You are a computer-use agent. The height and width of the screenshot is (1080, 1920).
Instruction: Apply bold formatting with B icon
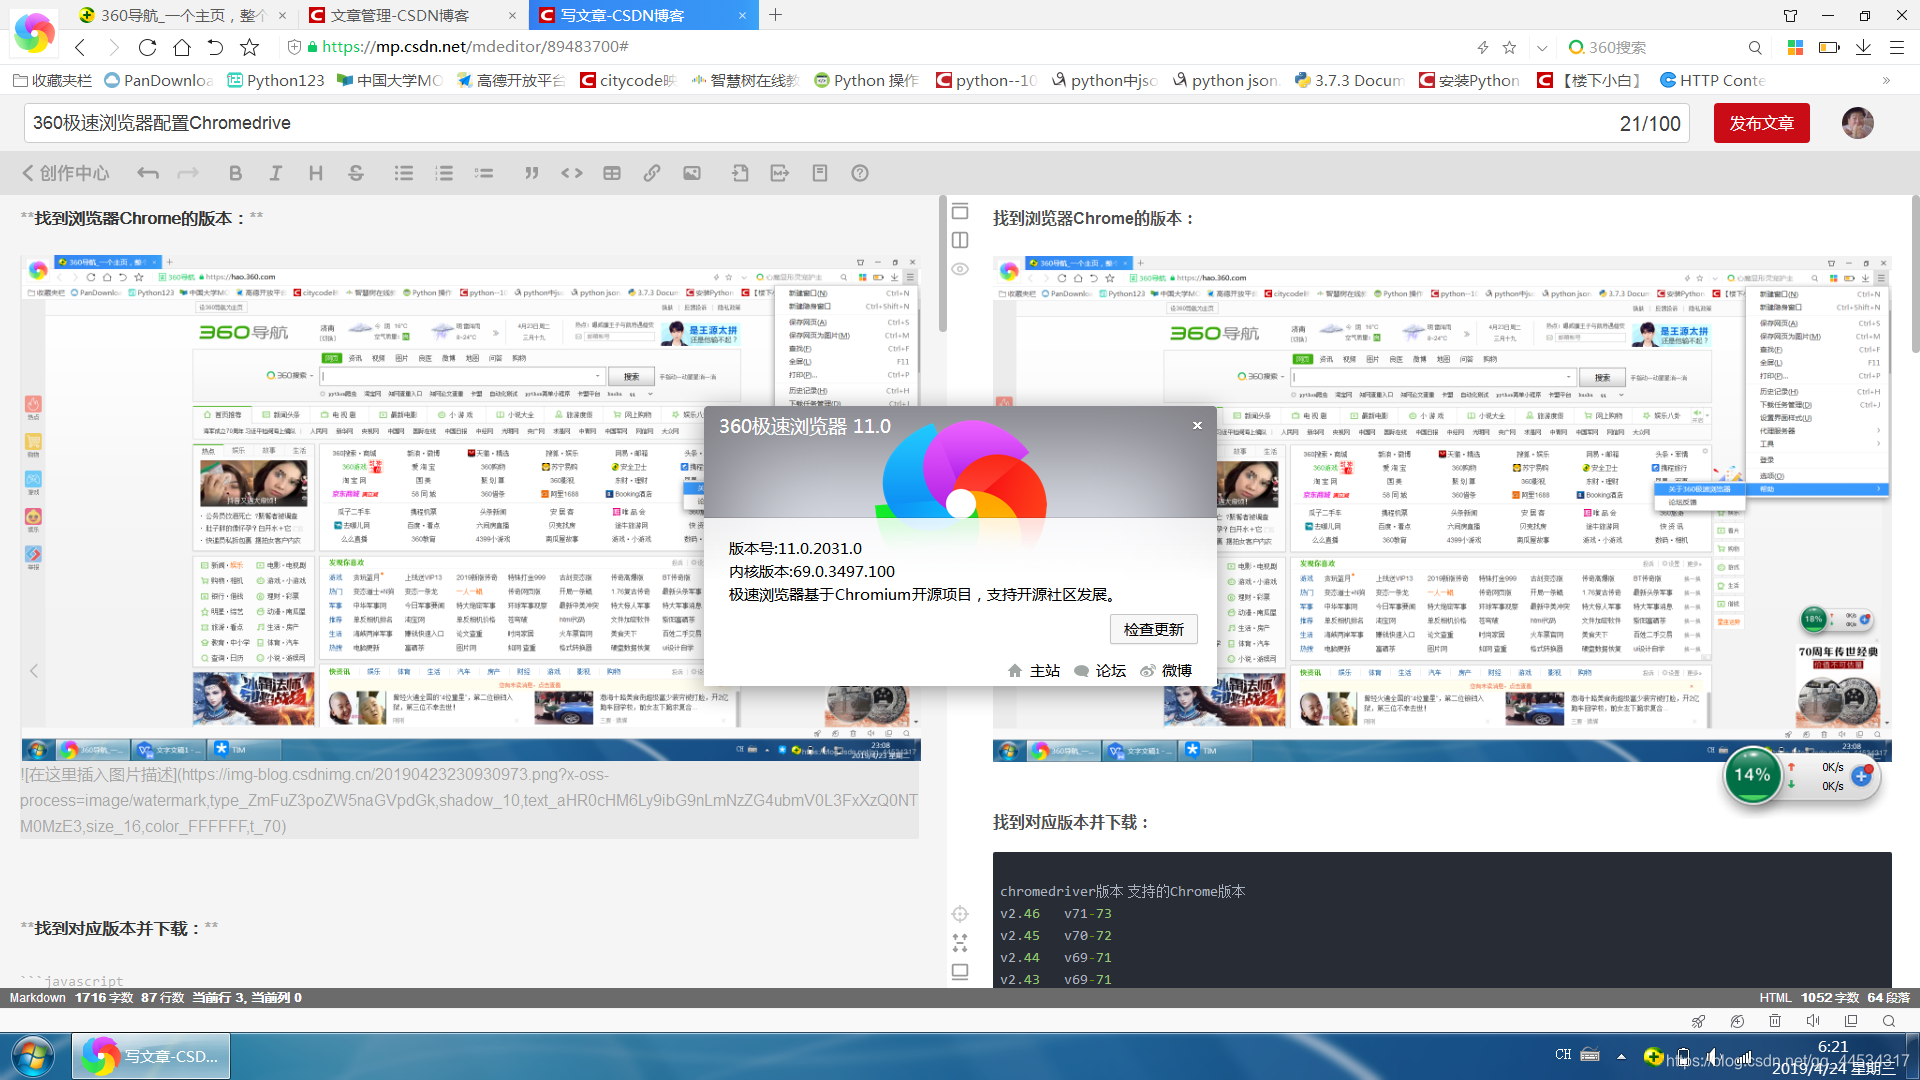pyautogui.click(x=235, y=173)
